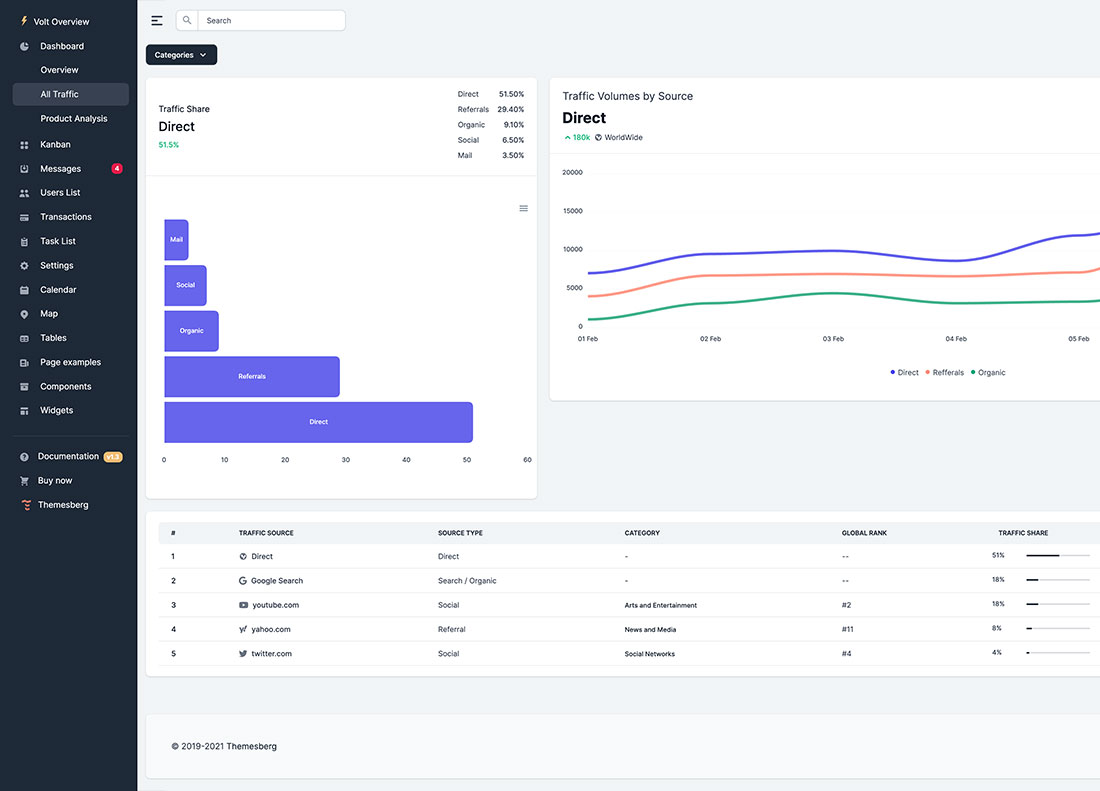Select the YouTube icon in the traffic table
Screen dimensions: 1100x791
tap(242, 604)
